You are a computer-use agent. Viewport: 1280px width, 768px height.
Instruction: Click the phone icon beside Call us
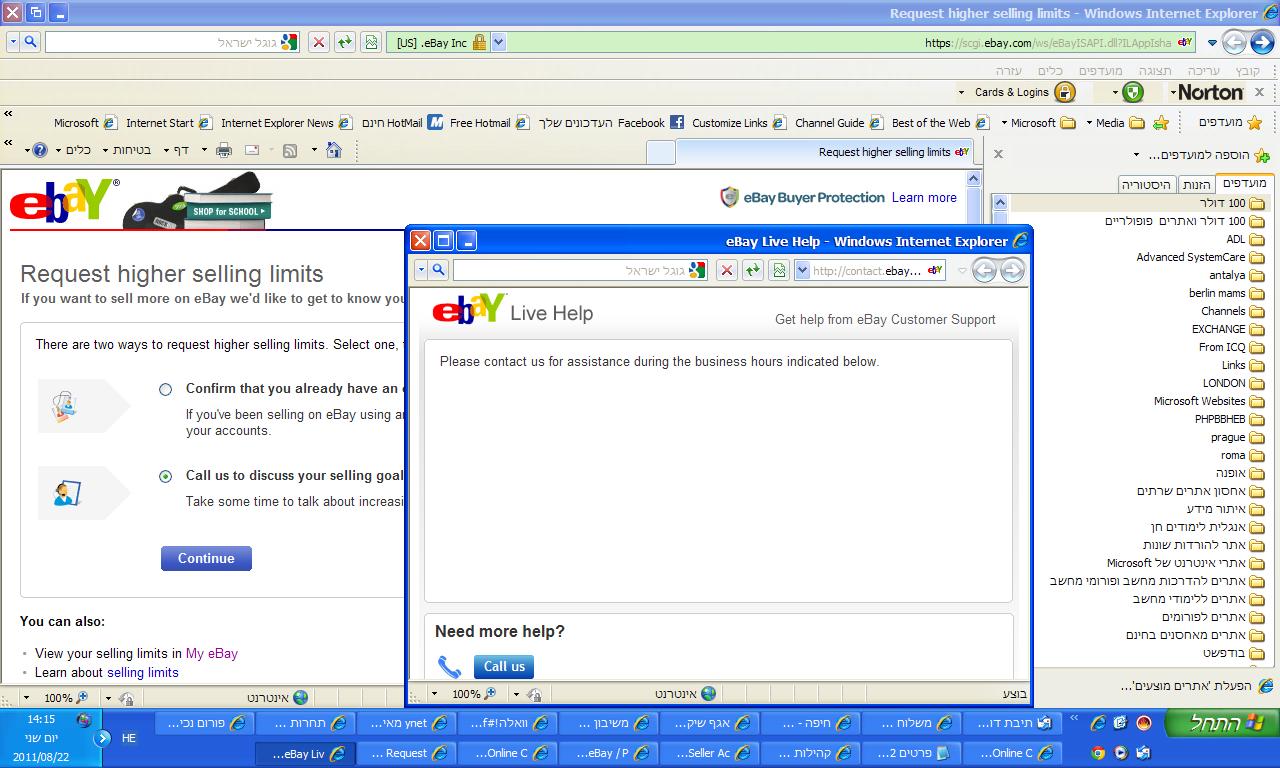pos(450,667)
